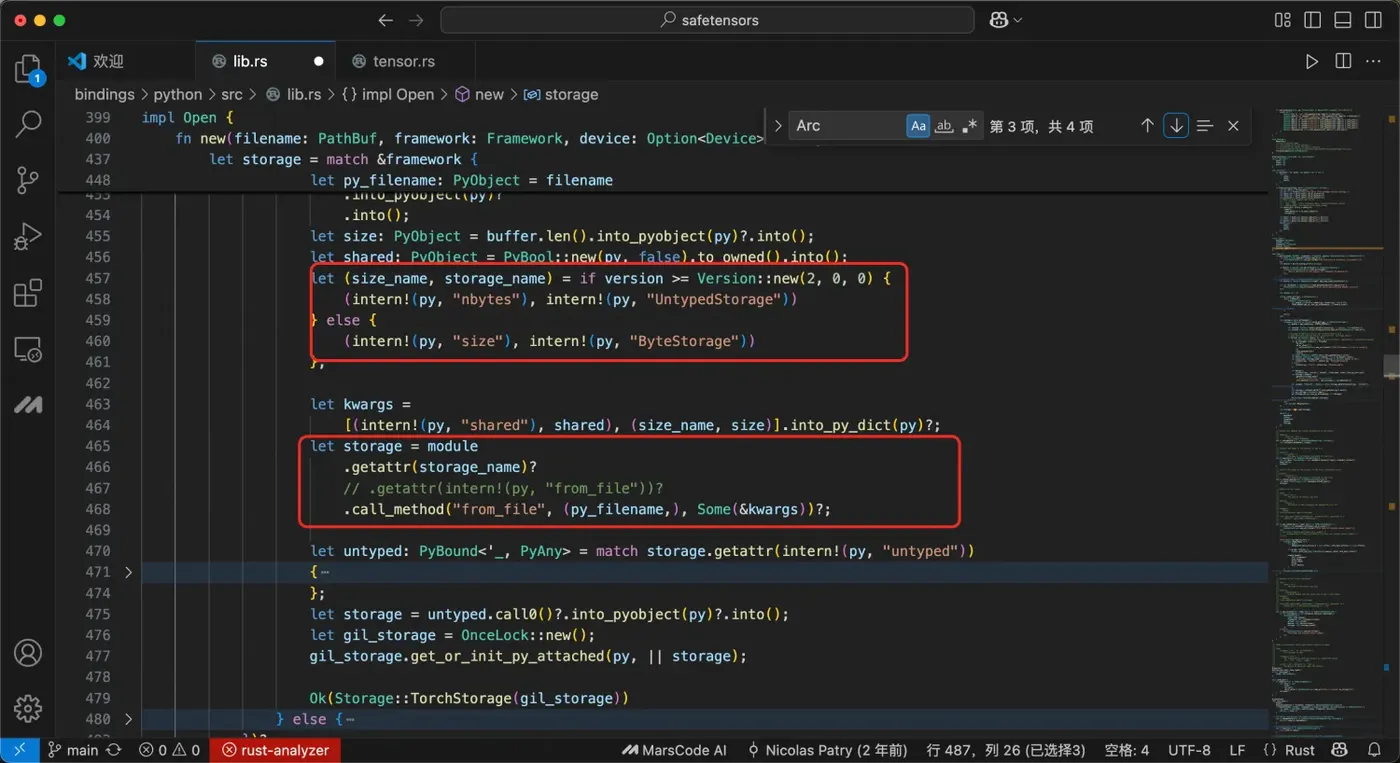
Task: Jump to the previous find match
Action: pos(1147,126)
